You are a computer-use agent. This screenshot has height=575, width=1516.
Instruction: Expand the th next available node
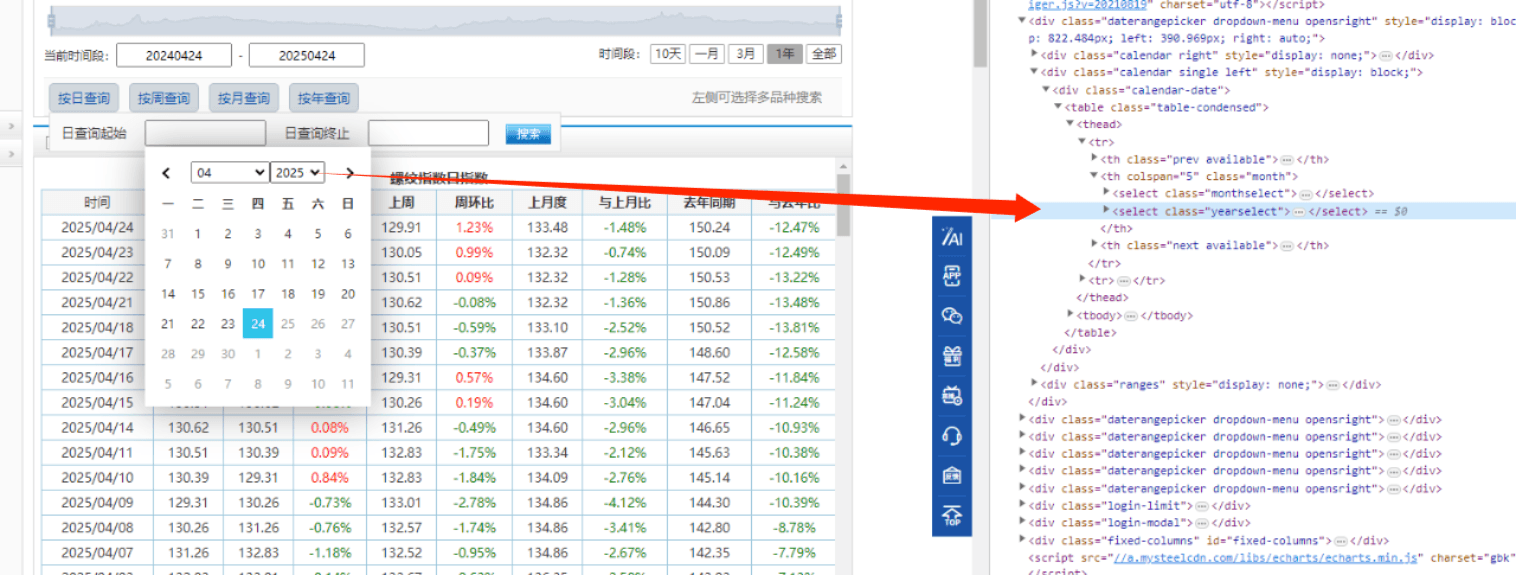pyautogui.click(x=1095, y=245)
